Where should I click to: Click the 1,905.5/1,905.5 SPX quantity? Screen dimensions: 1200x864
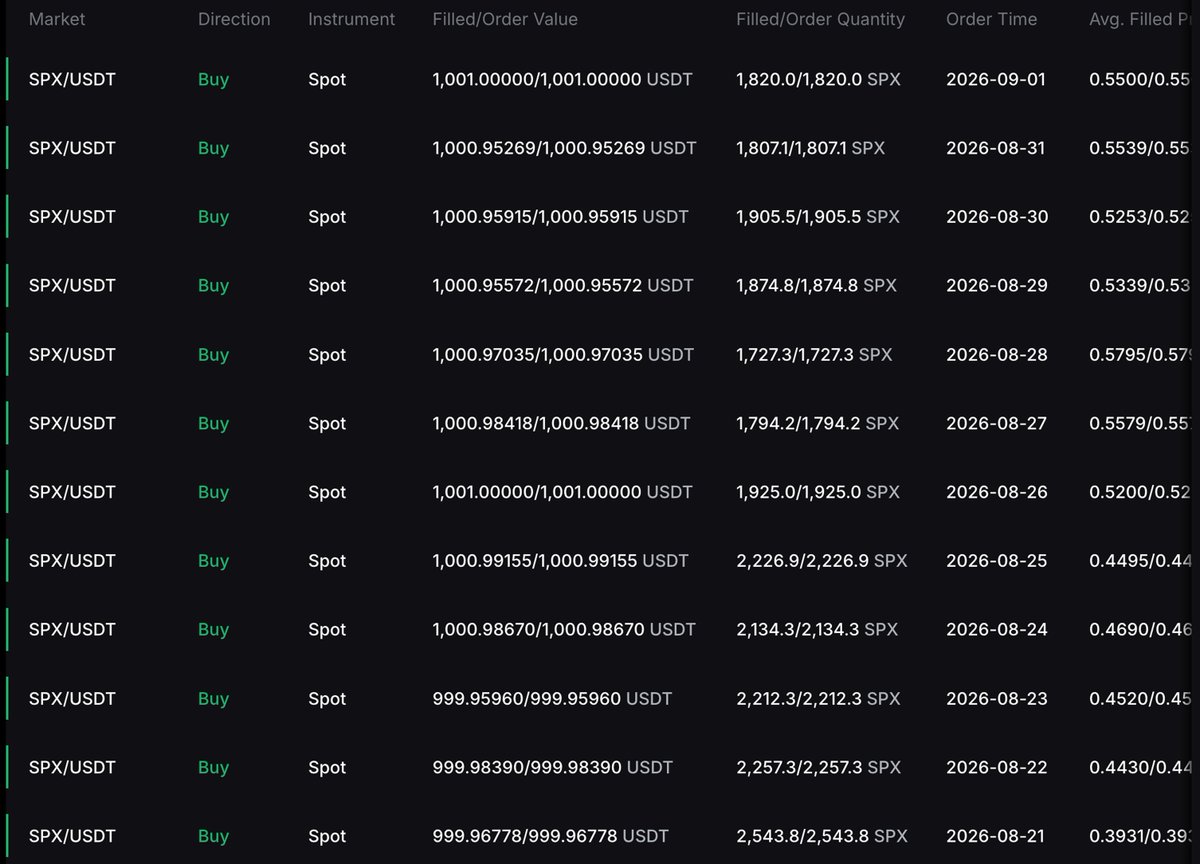pos(818,217)
